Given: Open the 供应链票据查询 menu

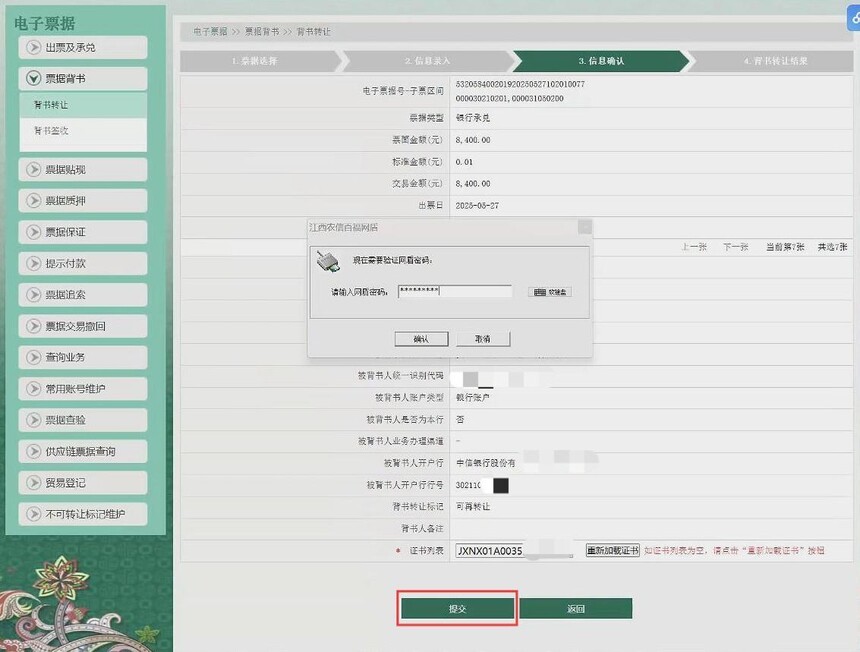Looking at the screenshot, I should pyautogui.click(x=83, y=451).
